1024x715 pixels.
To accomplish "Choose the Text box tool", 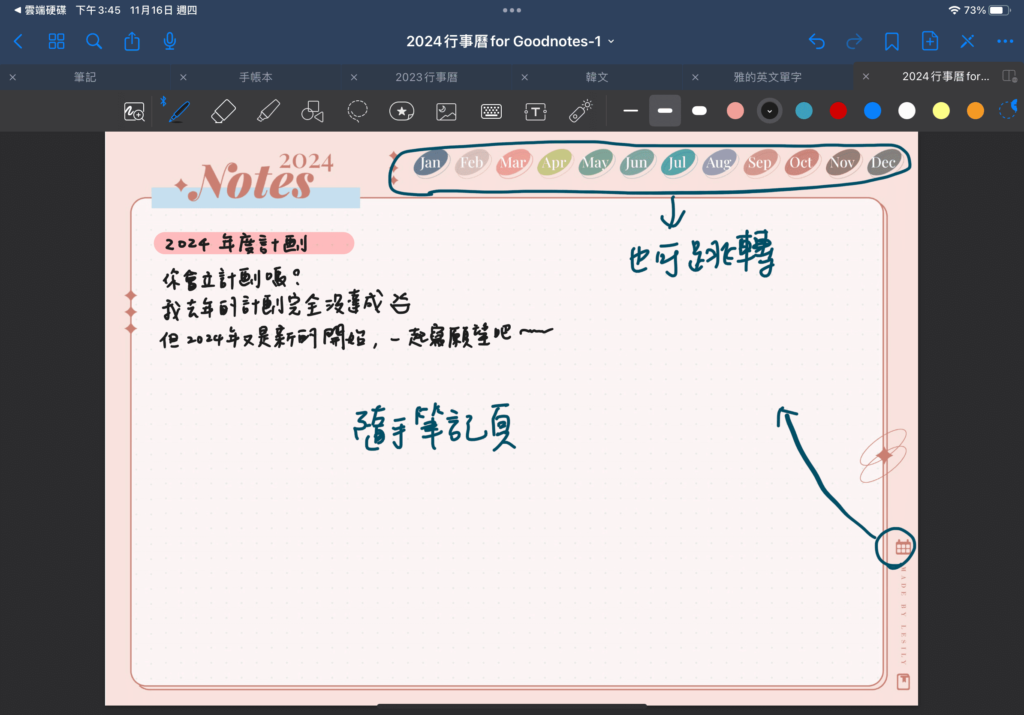I will click(536, 111).
